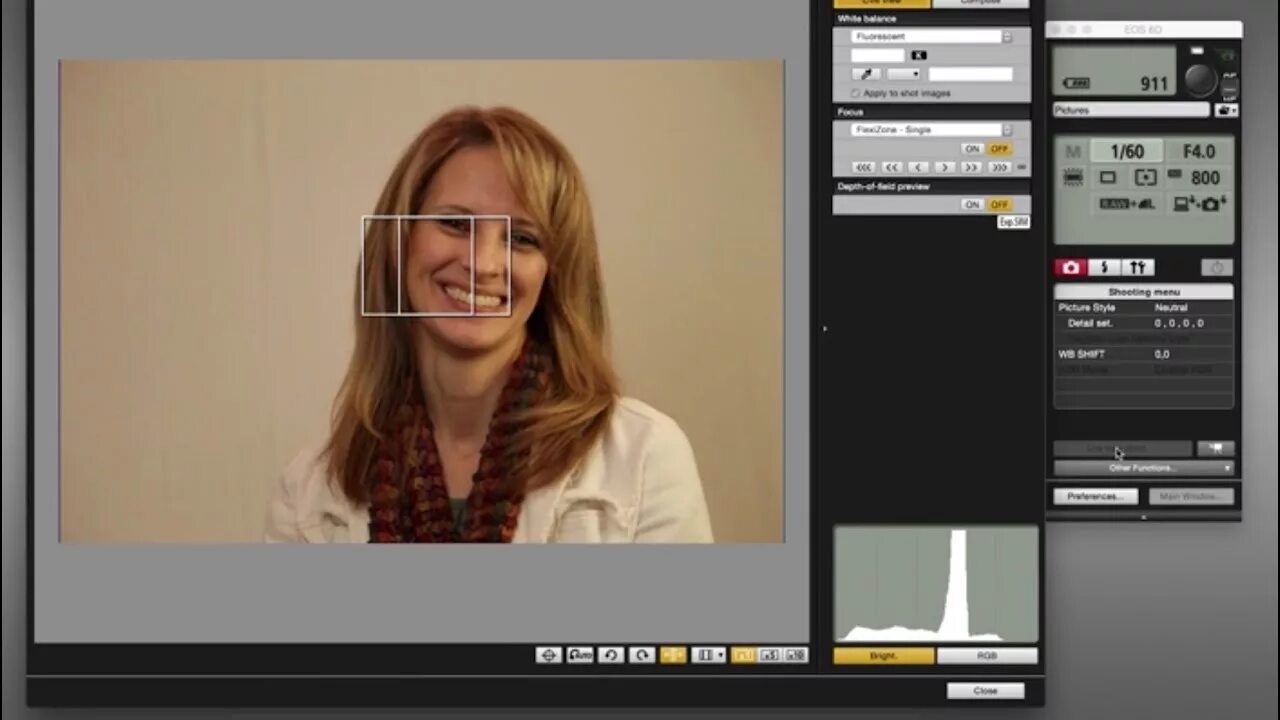Change the F4.0 aperture setting
Viewport: 1280px width, 720px height.
(x=1199, y=152)
